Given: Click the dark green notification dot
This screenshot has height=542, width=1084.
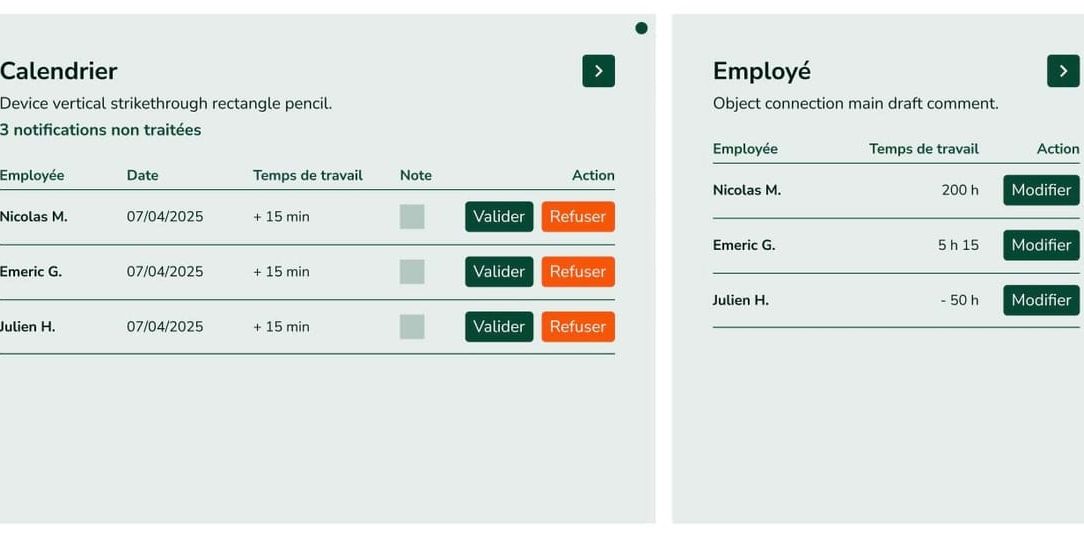Looking at the screenshot, I should click(x=641, y=28).
